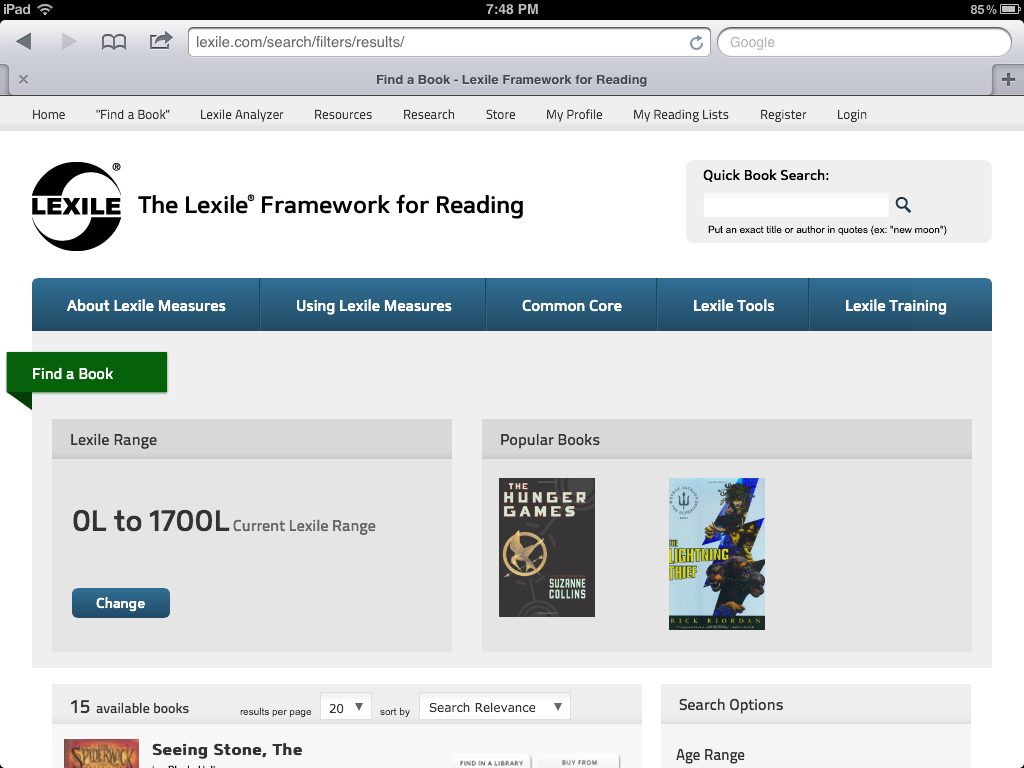
Task: Click the Find in a Library button
Action: [492, 761]
